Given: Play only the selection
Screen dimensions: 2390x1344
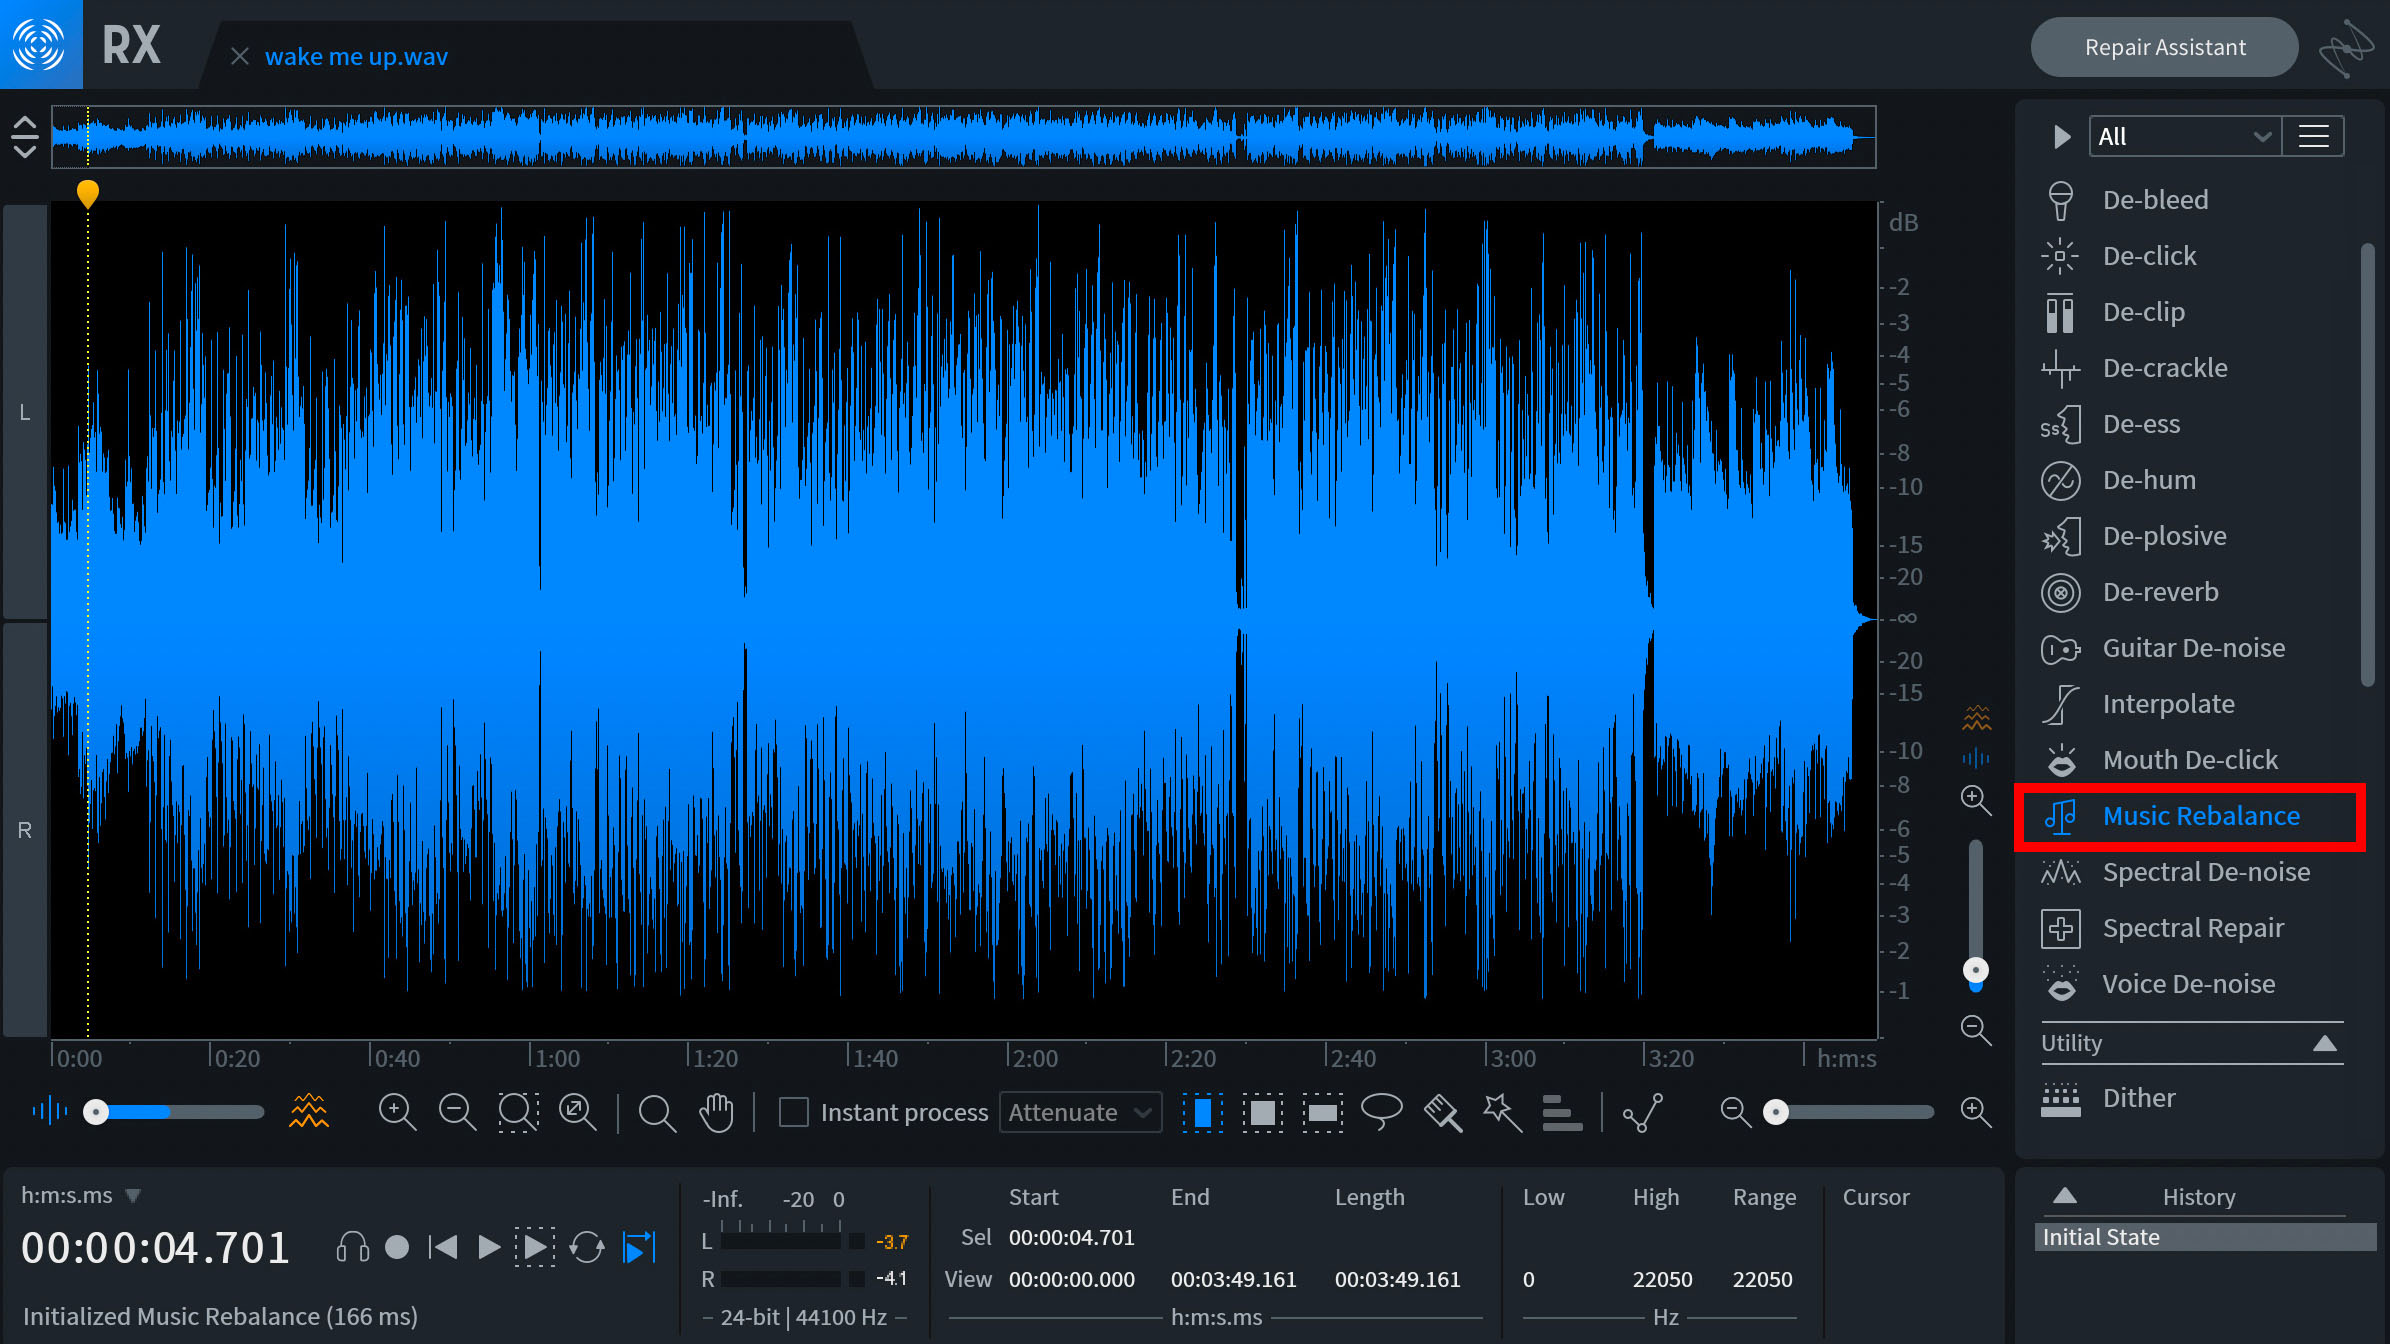Looking at the screenshot, I should [535, 1247].
